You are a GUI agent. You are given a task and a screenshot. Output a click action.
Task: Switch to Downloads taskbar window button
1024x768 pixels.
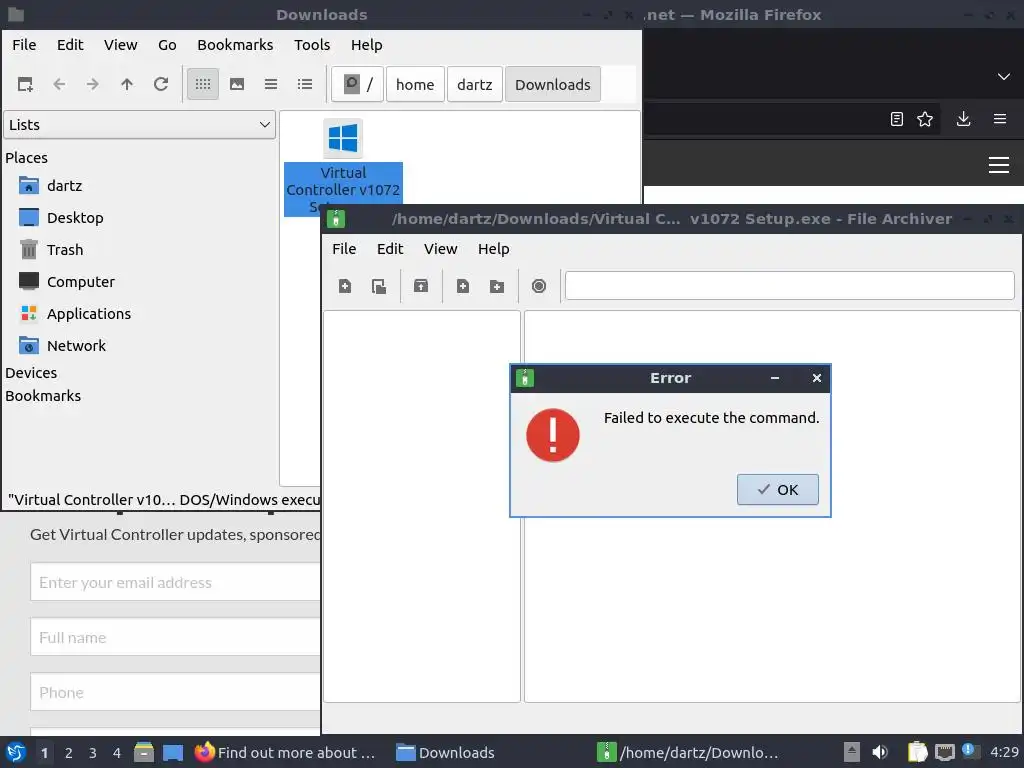pos(447,752)
